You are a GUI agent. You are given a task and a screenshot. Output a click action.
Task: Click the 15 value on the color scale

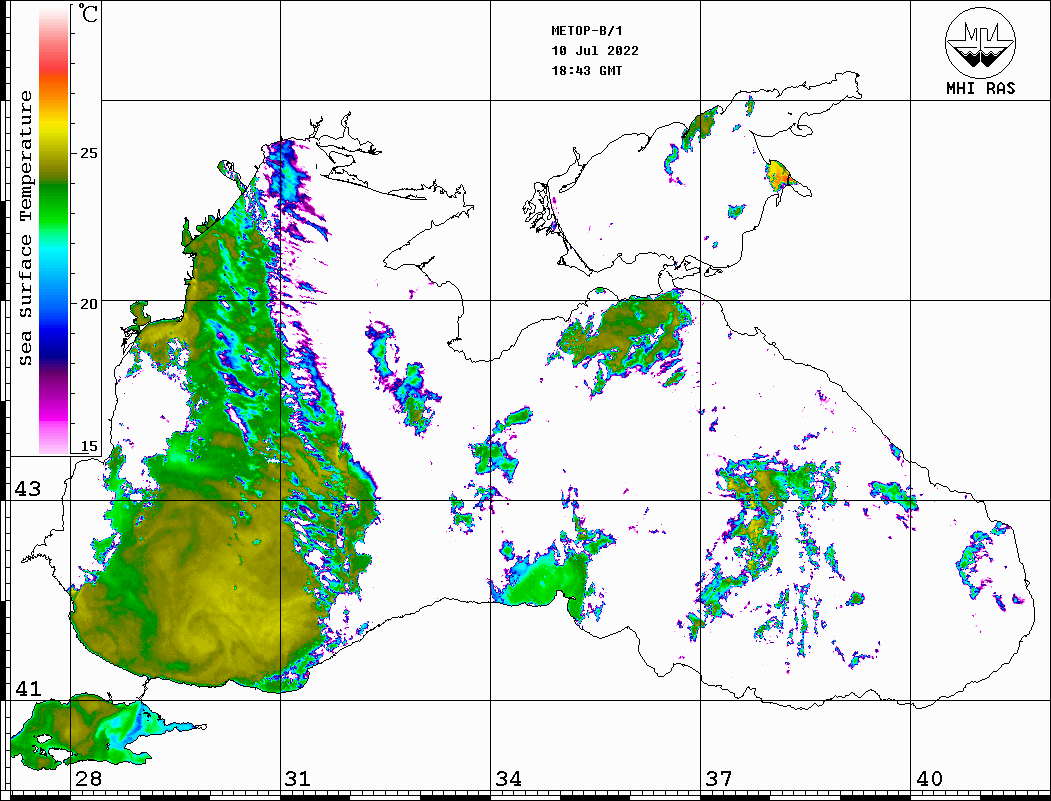88,446
